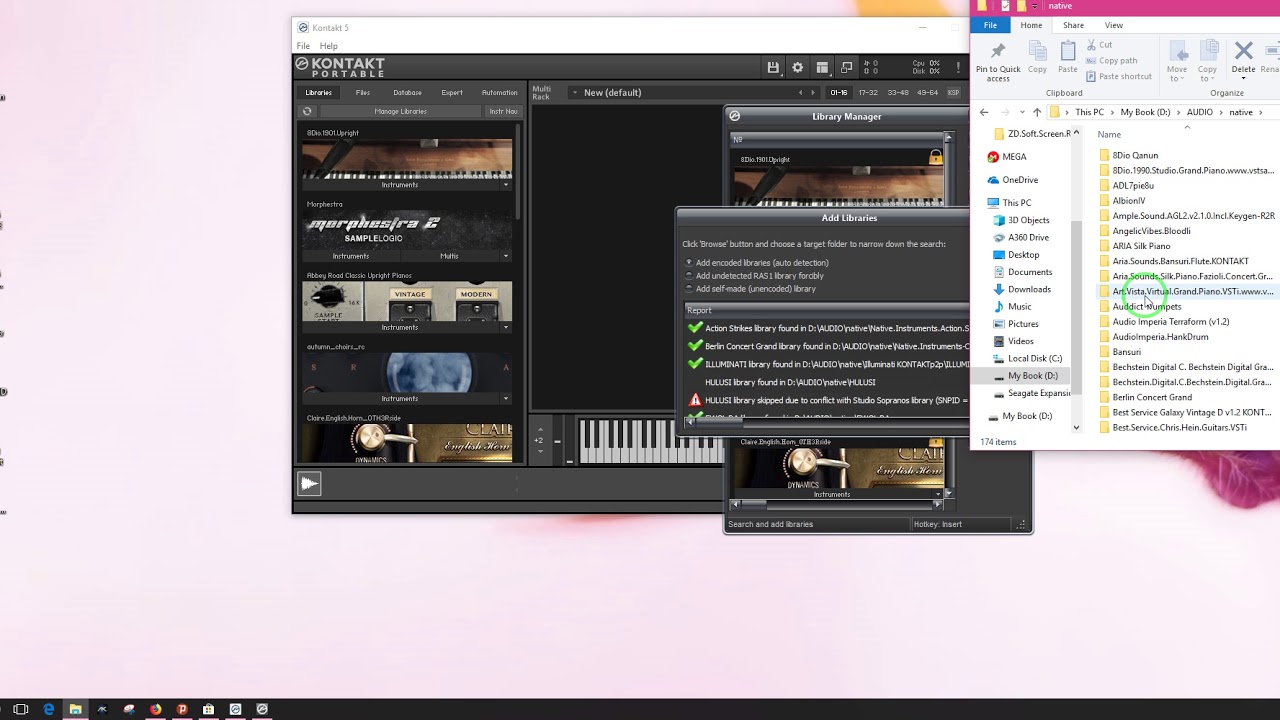Click OneDrive in Explorer navigation pane
The image size is (1280, 720).
(1012, 180)
